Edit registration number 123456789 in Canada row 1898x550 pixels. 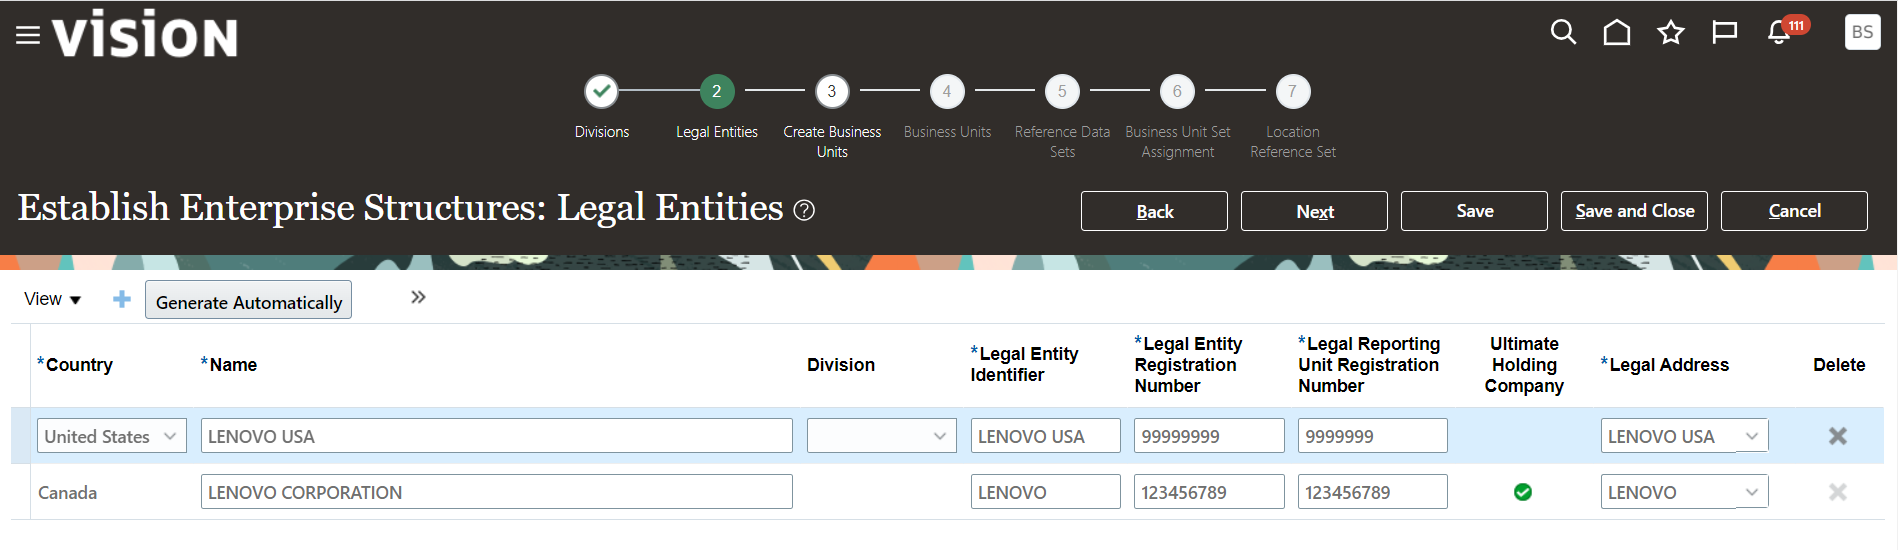pos(1209,492)
